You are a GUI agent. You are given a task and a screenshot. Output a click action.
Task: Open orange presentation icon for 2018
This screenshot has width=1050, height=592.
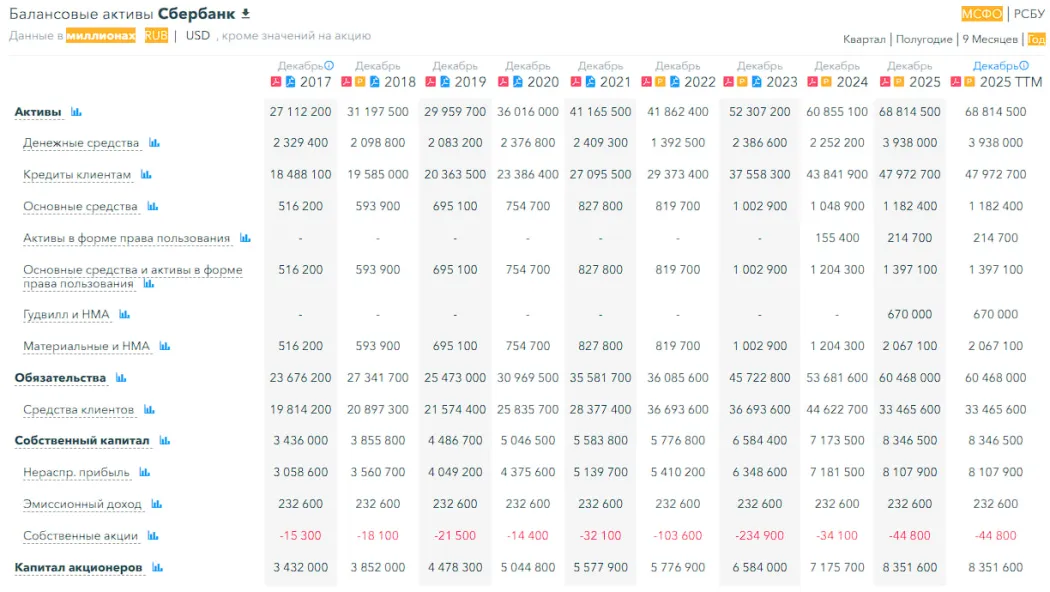tap(360, 82)
